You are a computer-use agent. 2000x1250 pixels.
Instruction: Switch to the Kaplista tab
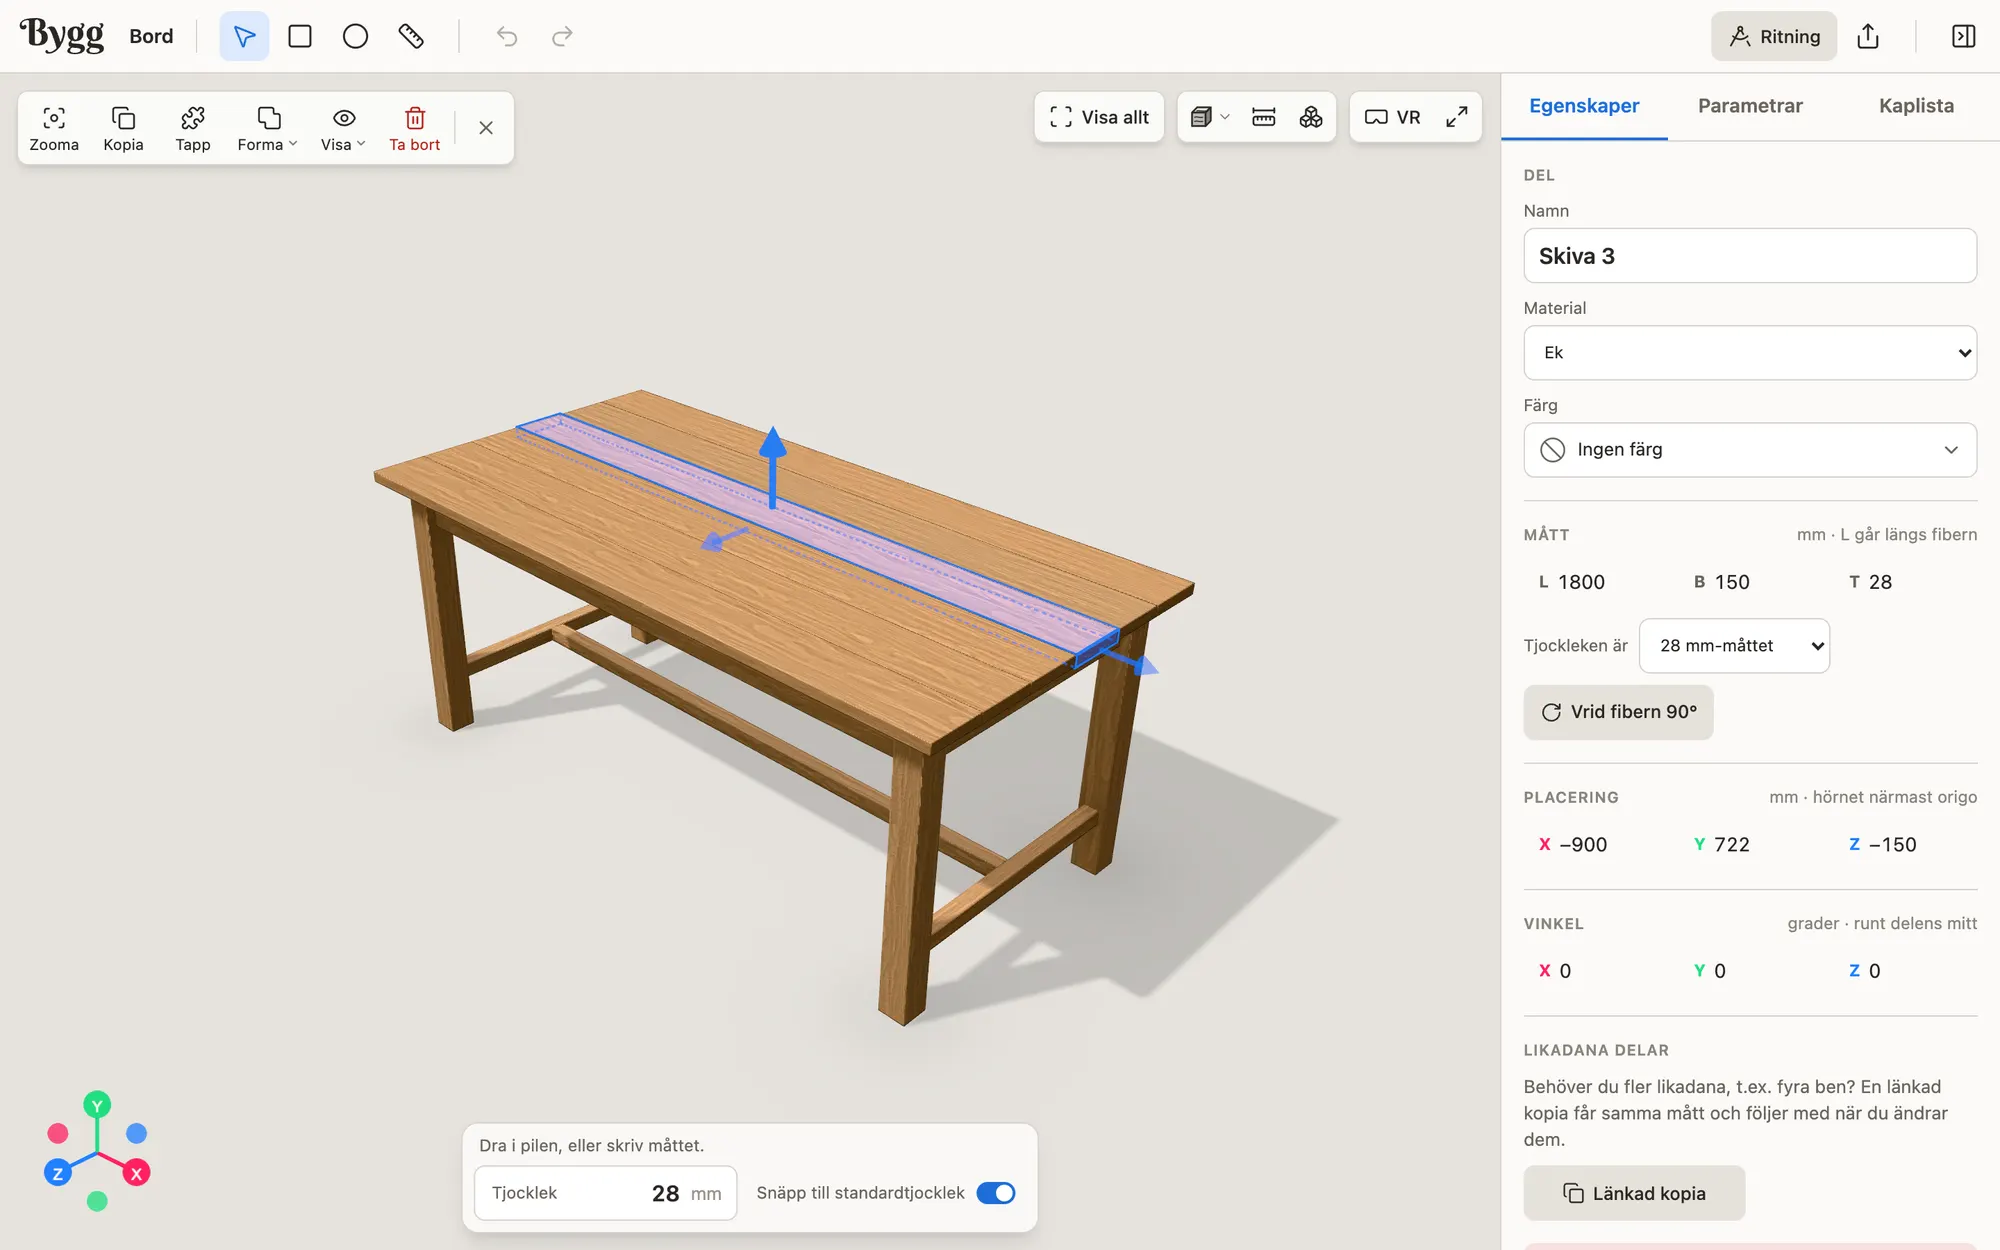point(1916,106)
